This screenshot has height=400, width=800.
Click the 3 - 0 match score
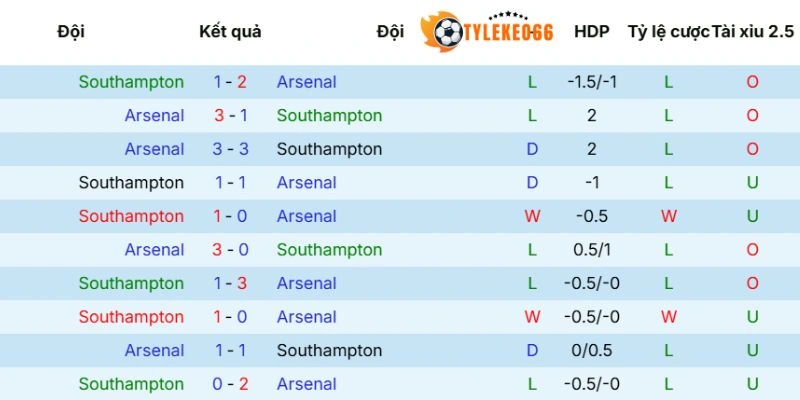[230, 250]
